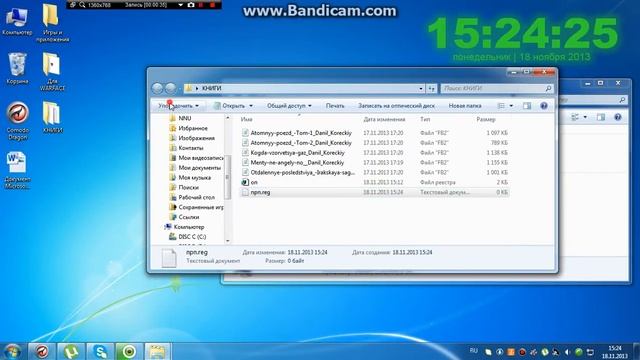The image size is (640, 360).
Task: Open the green disc app in taskbar
Action: tap(129, 351)
